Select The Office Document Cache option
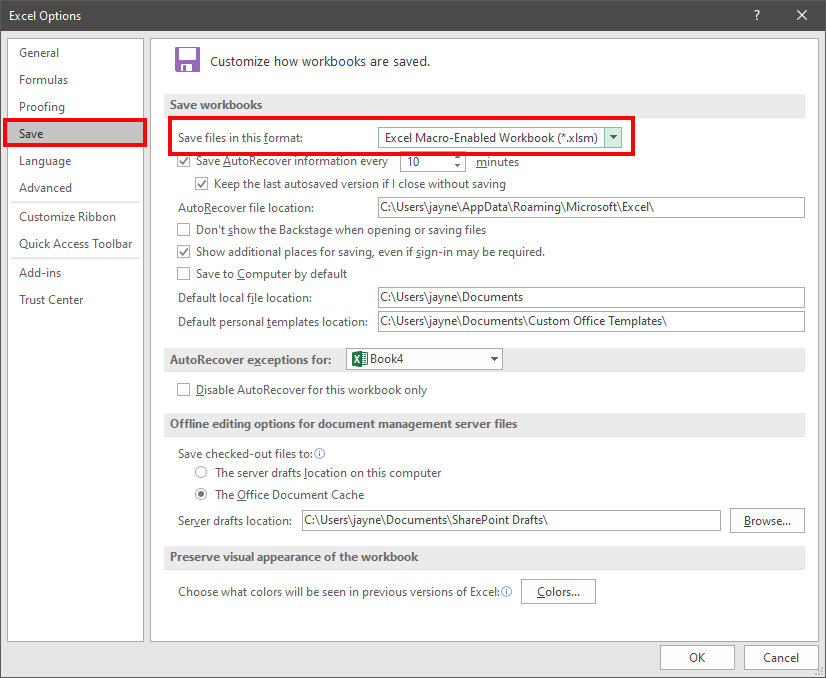The height and width of the screenshot is (678, 826). click(x=201, y=495)
